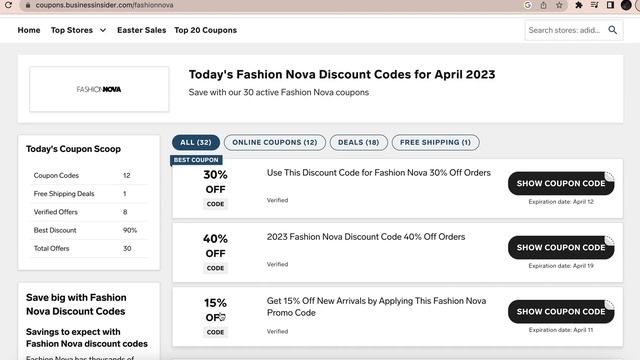Open the Google icon in the address bar
Screen dimensions: 640x360
coord(528,5)
